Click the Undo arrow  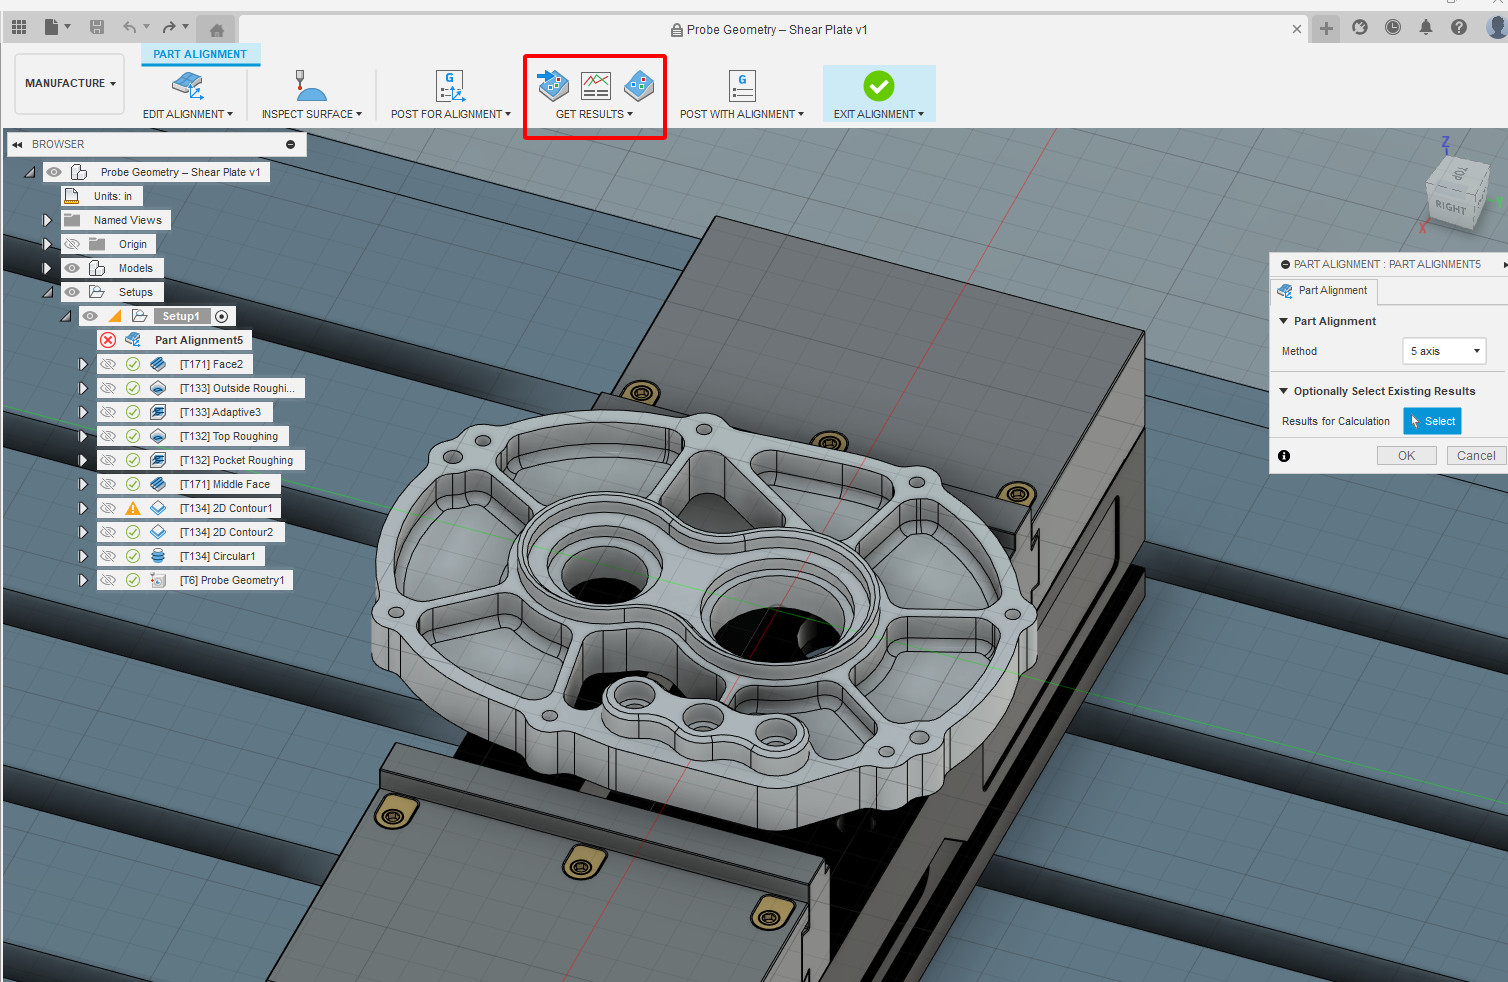(130, 27)
